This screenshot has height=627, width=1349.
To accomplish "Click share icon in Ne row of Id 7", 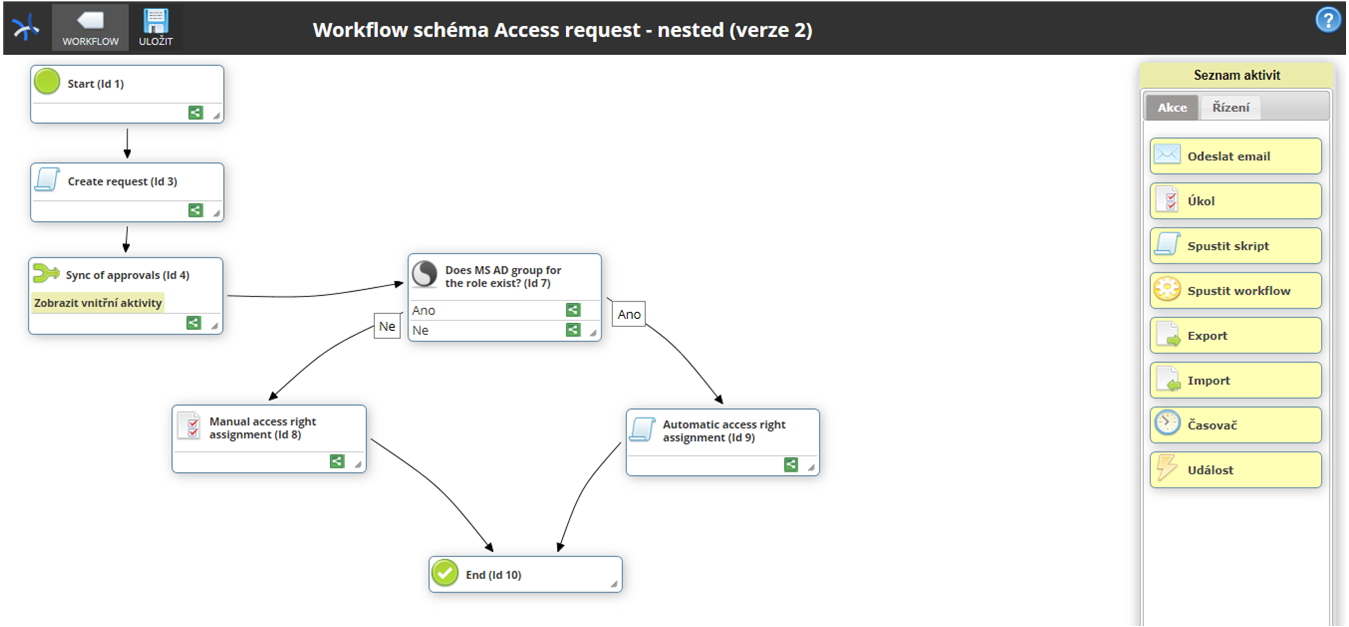I will pyautogui.click(x=573, y=329).
